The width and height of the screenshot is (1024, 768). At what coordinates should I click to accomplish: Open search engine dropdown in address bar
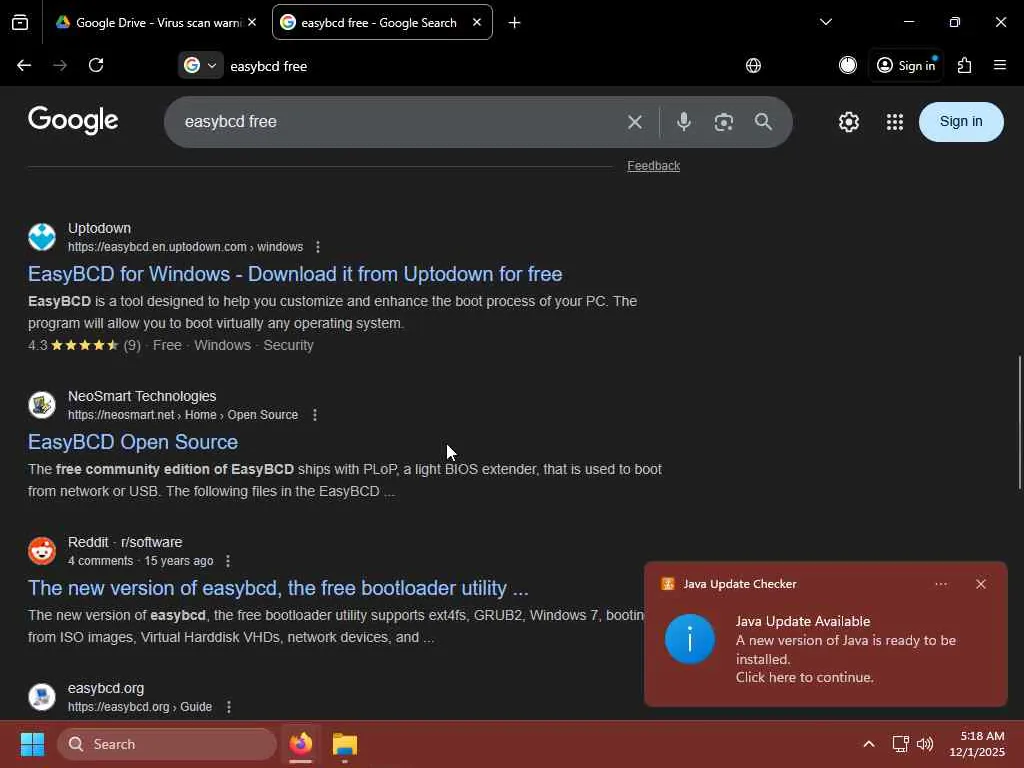click(200, 65)
